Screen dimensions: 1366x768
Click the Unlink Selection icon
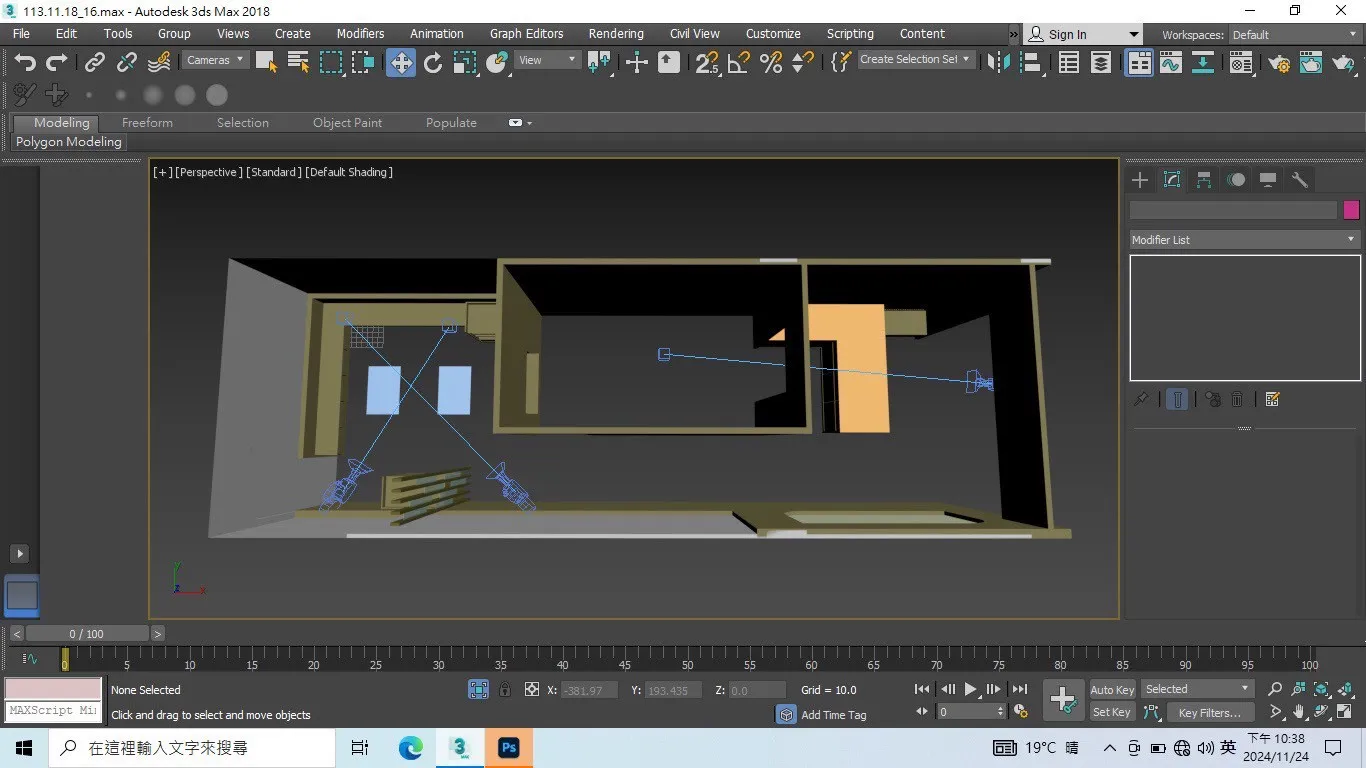(x=127, y=62)
